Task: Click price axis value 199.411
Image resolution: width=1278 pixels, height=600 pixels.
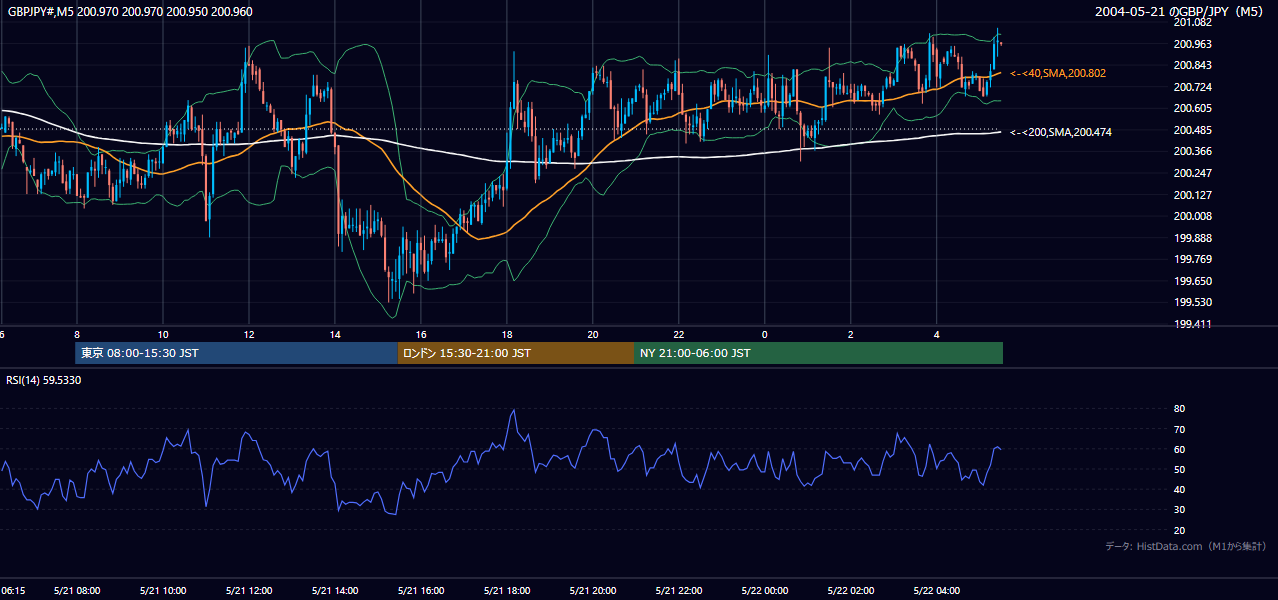Action: [1193, 324]
